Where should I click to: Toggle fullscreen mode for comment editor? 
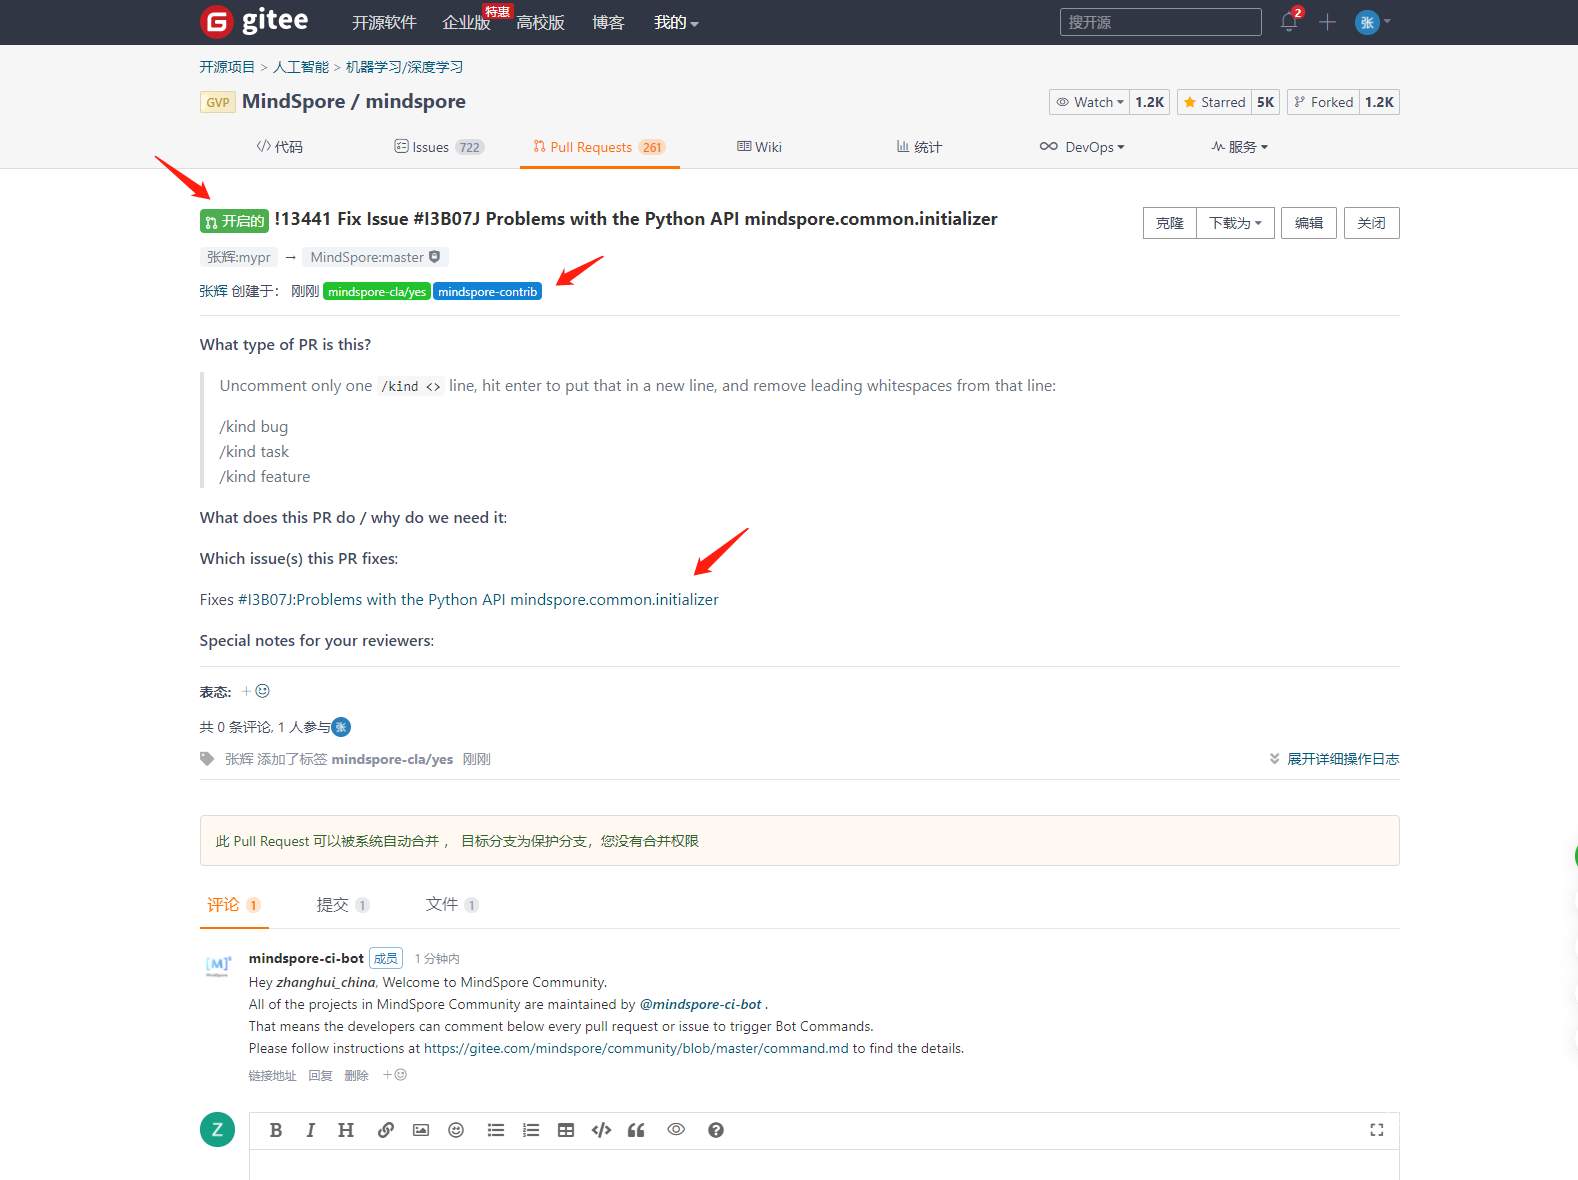point(1377,1130)
